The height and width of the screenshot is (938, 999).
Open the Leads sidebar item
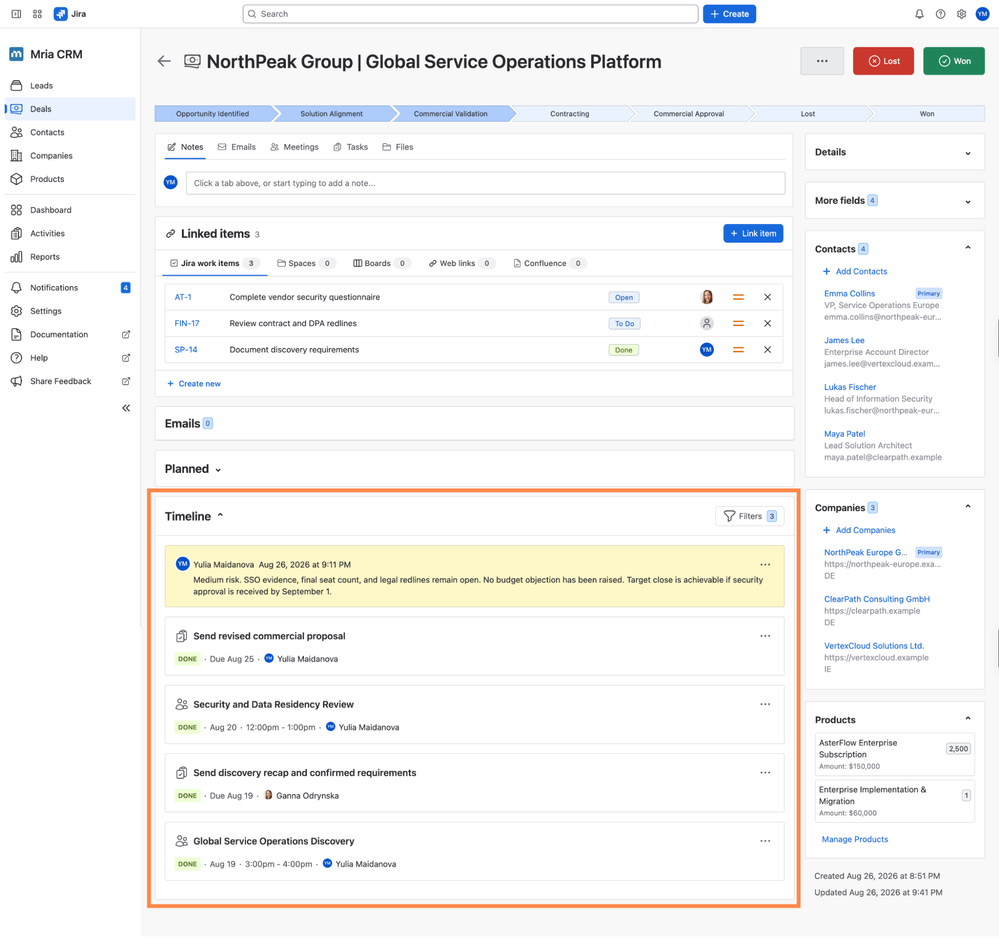(70, 85)
